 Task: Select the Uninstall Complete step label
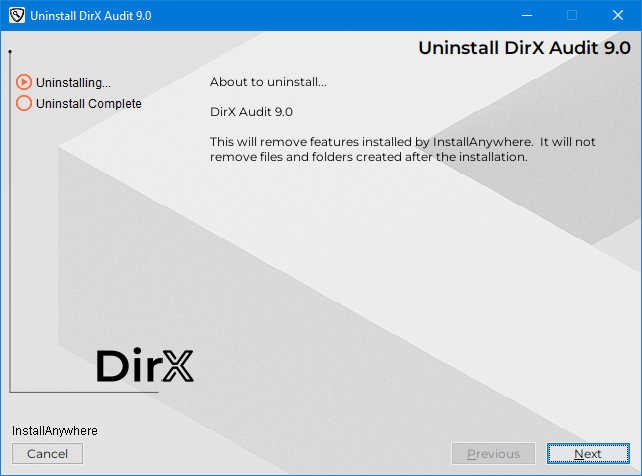pyautogui.click(x=88, y=103)
